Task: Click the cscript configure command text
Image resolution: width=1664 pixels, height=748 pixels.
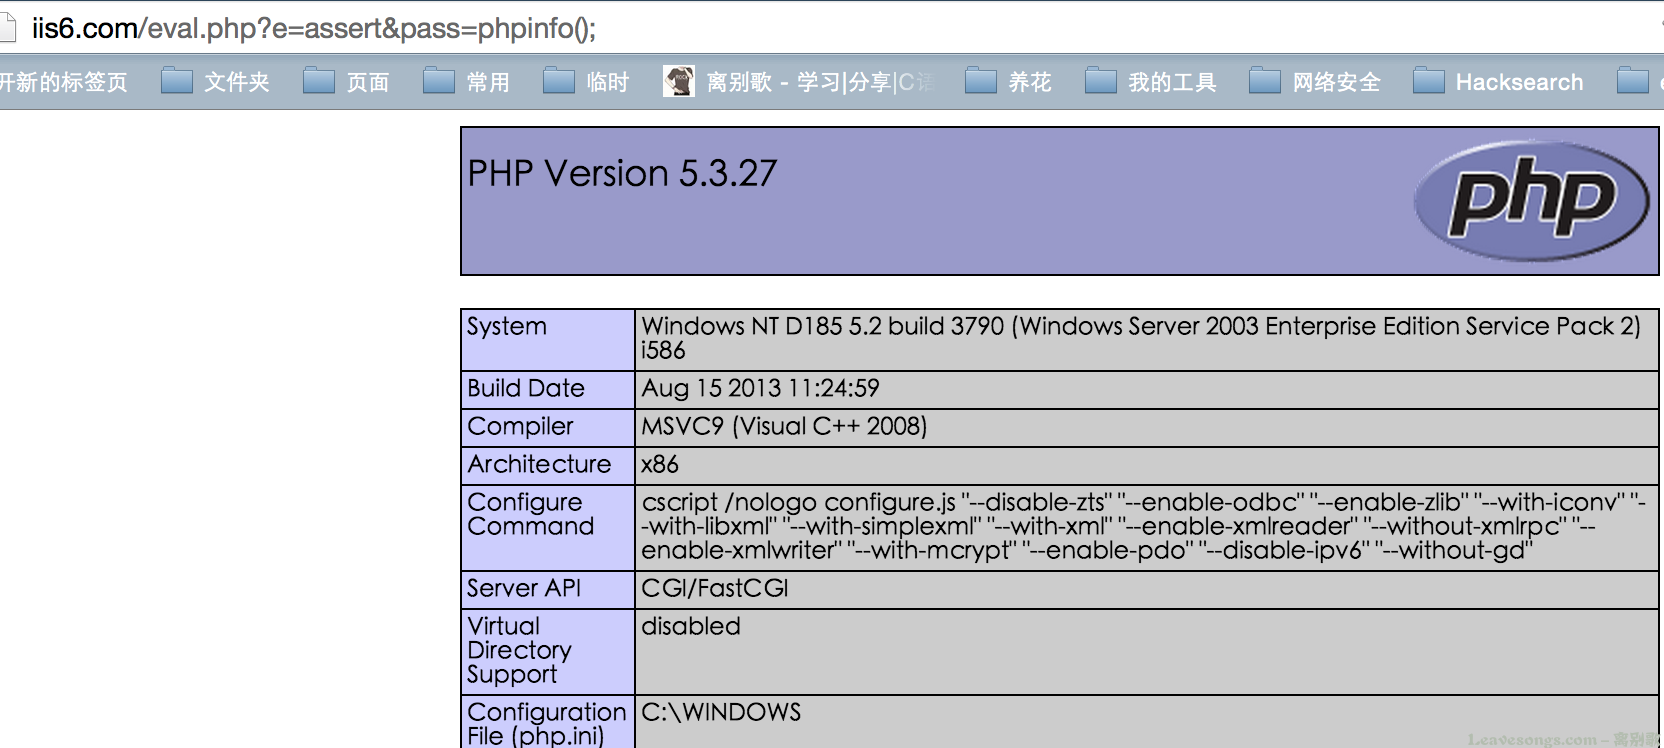Action: tap(1143, 526)
